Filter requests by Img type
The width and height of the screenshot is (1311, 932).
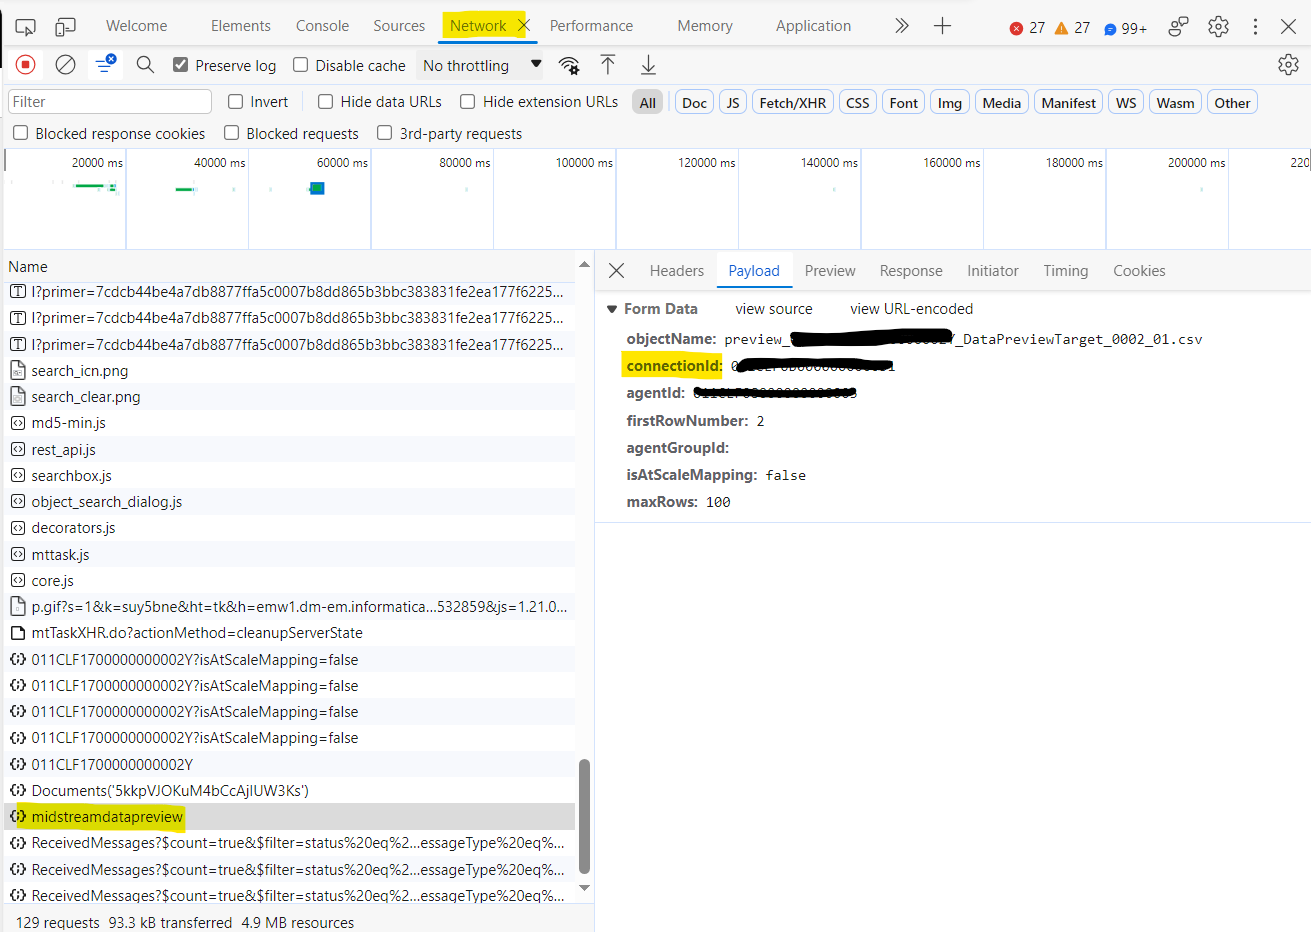tap(950, 102)
